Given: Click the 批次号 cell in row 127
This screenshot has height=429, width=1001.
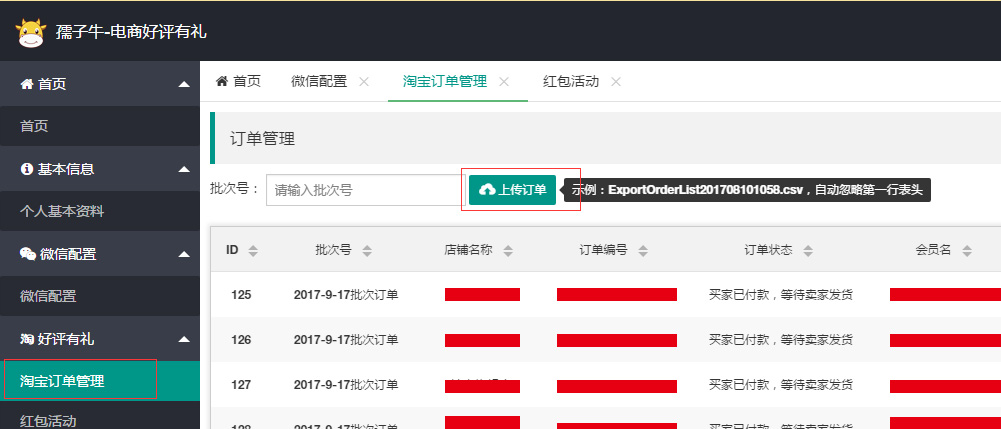Looking at the screenshot, I should [346, 385].
